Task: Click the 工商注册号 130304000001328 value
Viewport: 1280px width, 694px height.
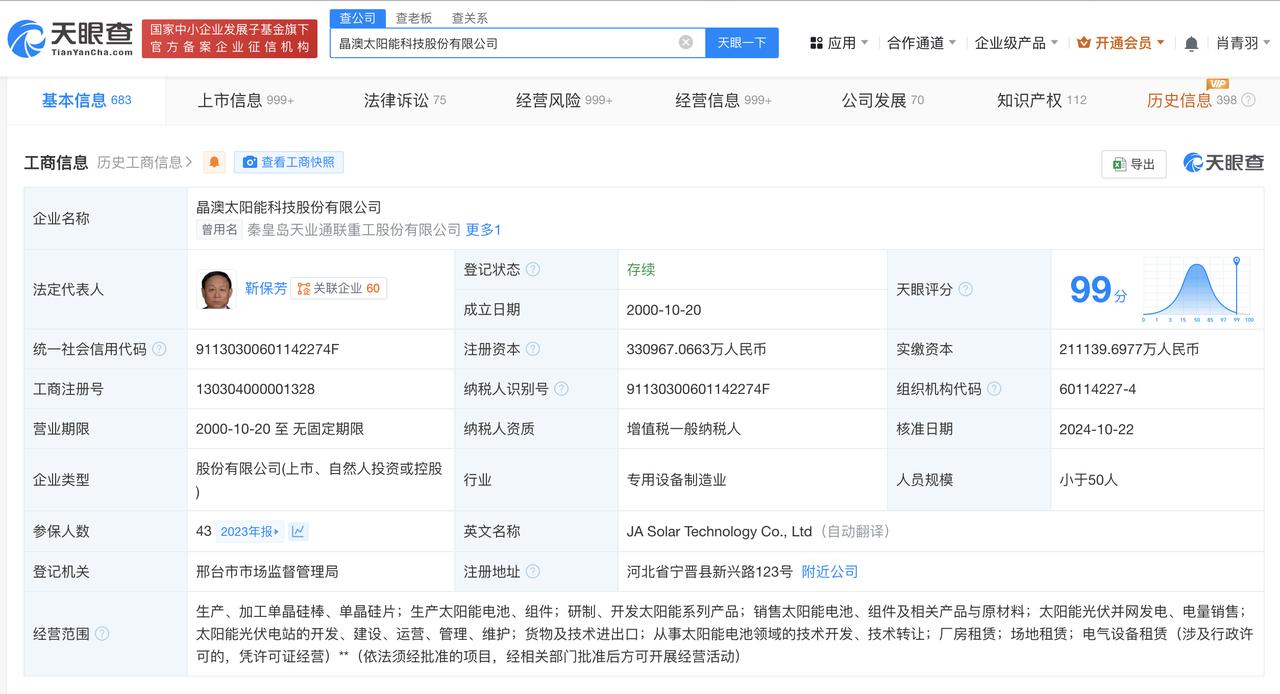Action: click(x=255, y=389)
